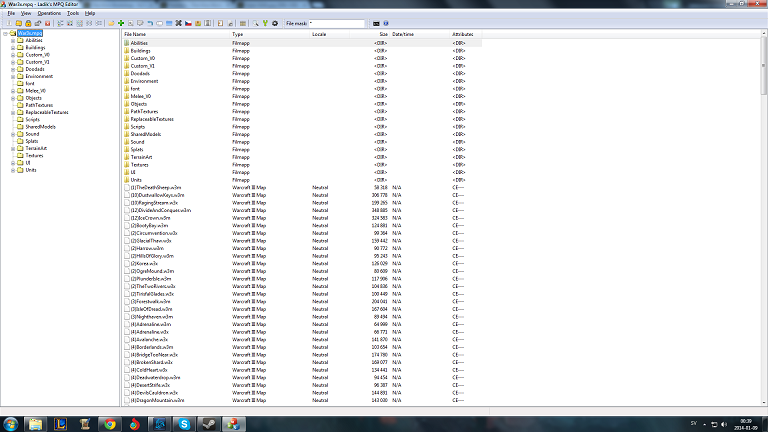Click the blue undo arrow toolbar icon

150,23
